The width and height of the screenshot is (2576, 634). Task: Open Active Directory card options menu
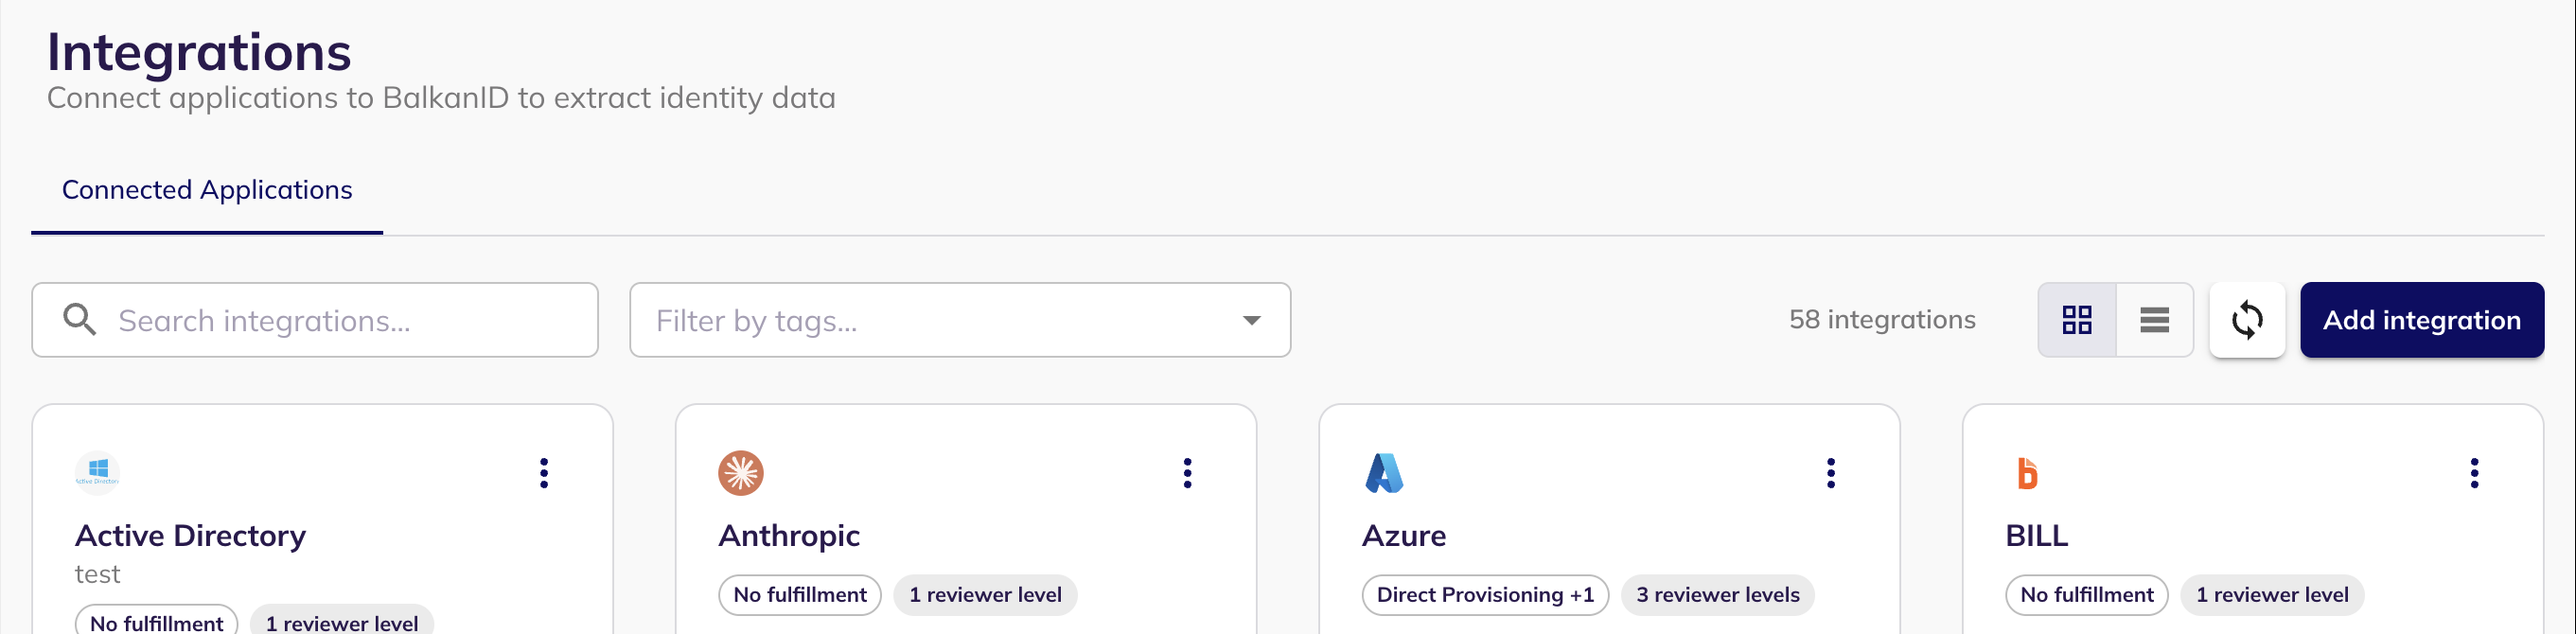[x=544, y=473]
